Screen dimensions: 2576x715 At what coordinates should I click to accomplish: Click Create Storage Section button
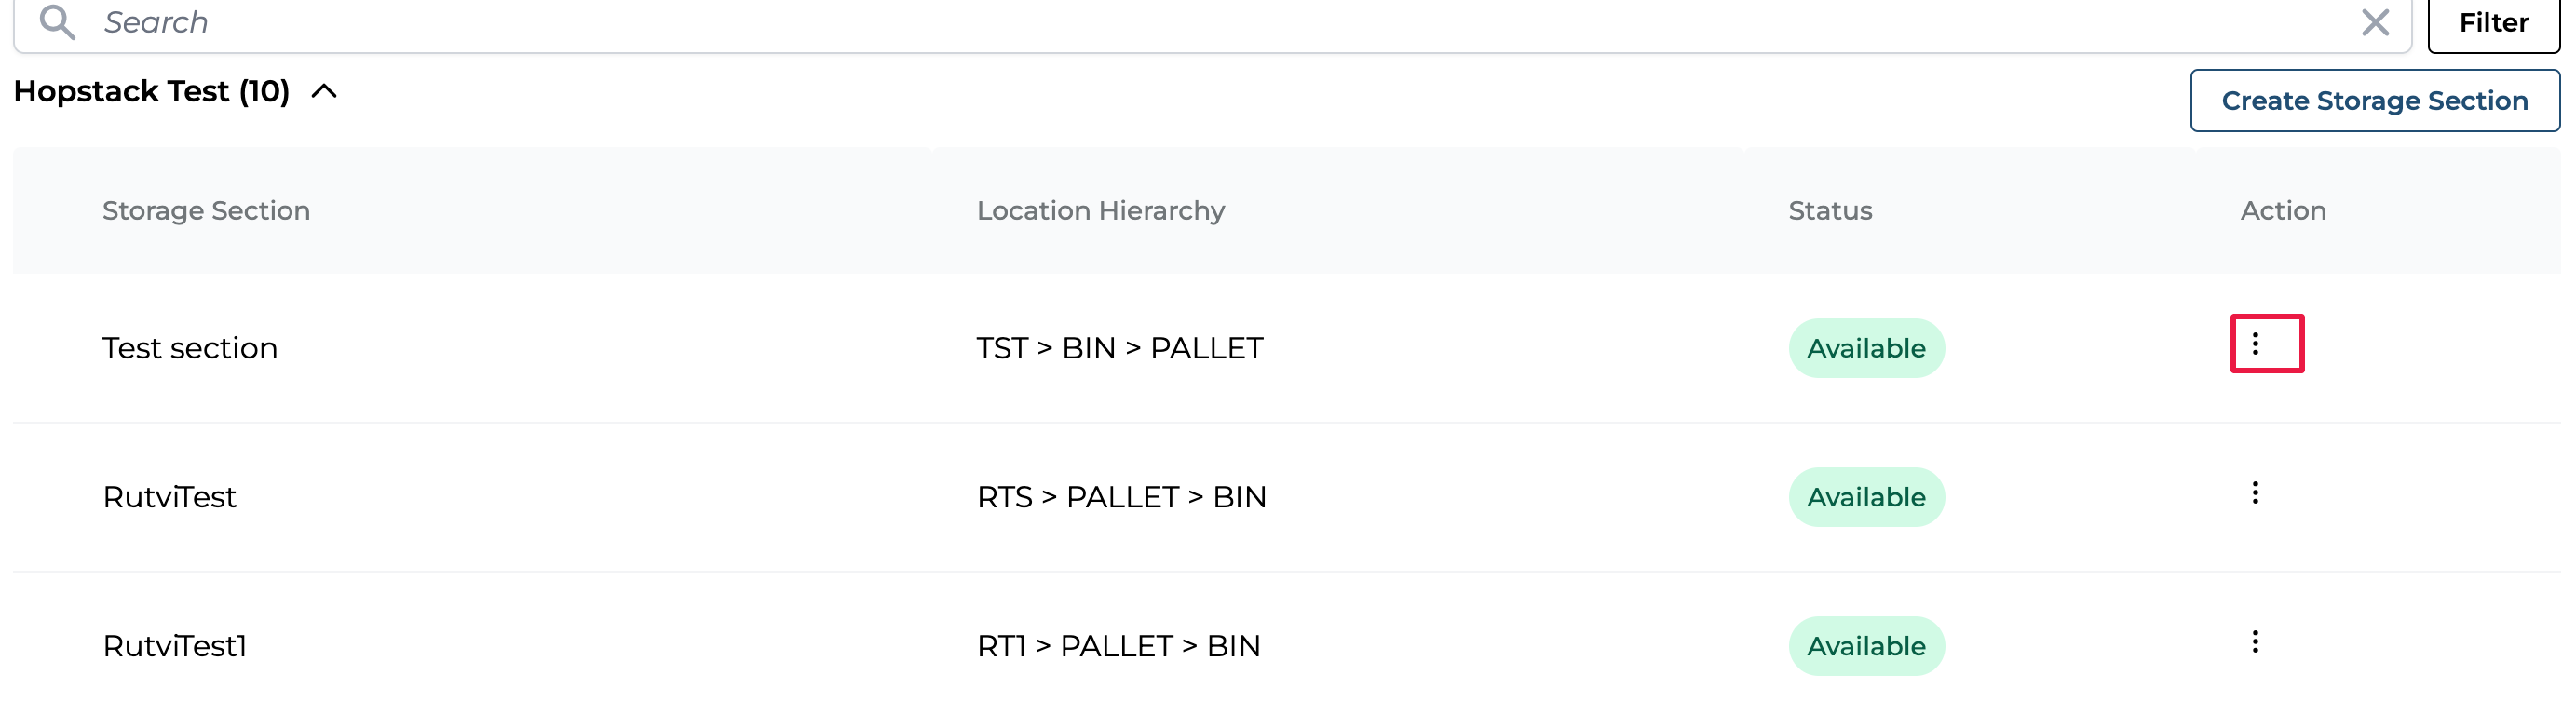pos(2374,101)
